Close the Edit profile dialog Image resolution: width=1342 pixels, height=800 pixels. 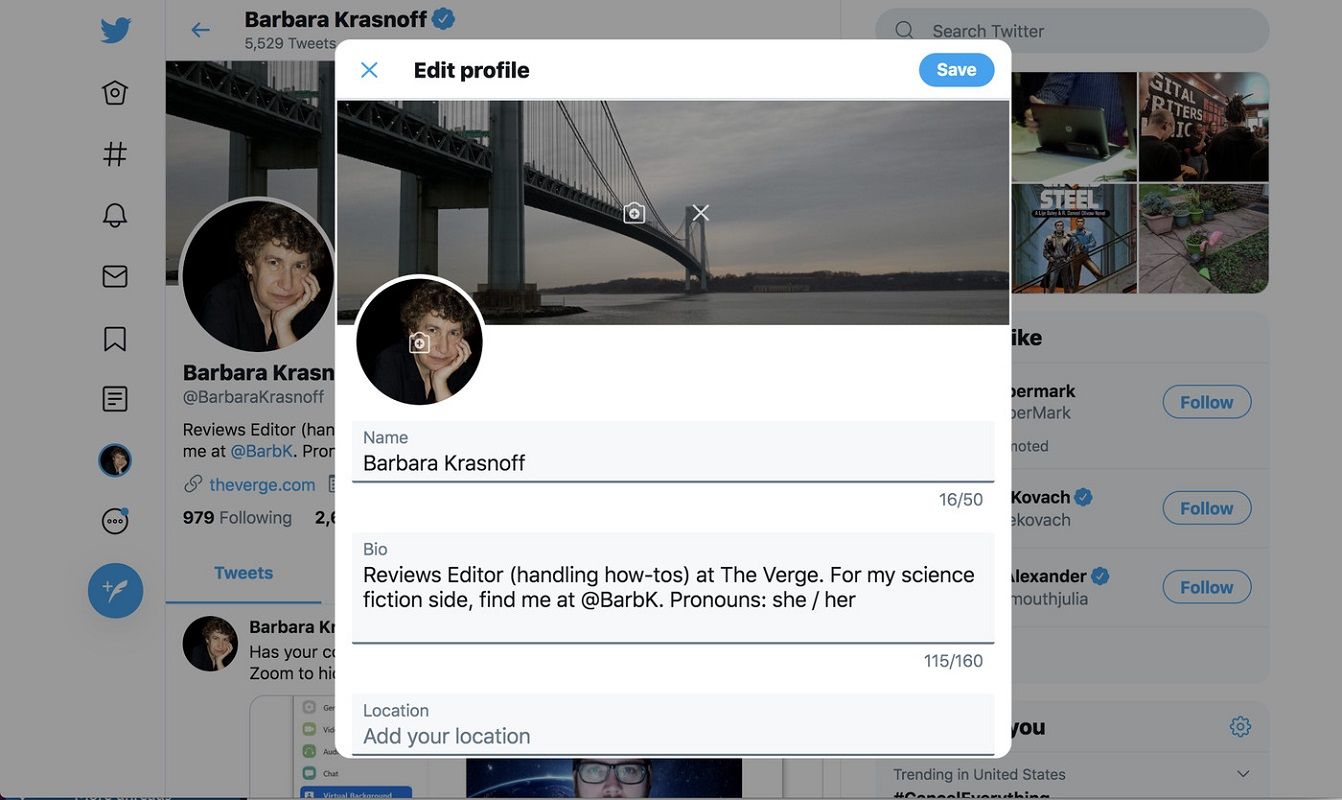[x=369, y=70]
